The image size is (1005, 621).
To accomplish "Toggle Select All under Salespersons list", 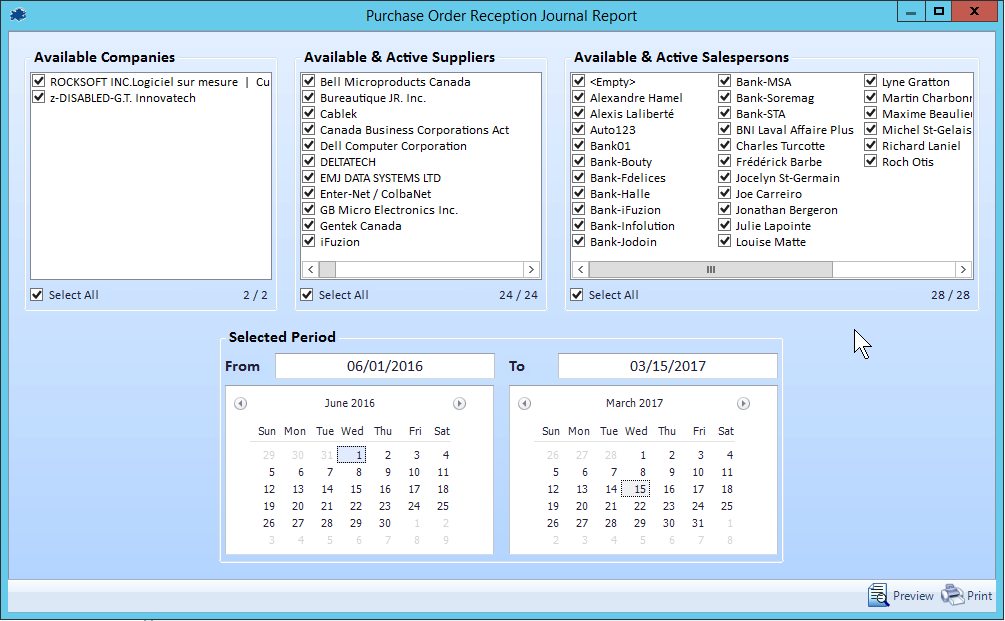I will point(578,295).
